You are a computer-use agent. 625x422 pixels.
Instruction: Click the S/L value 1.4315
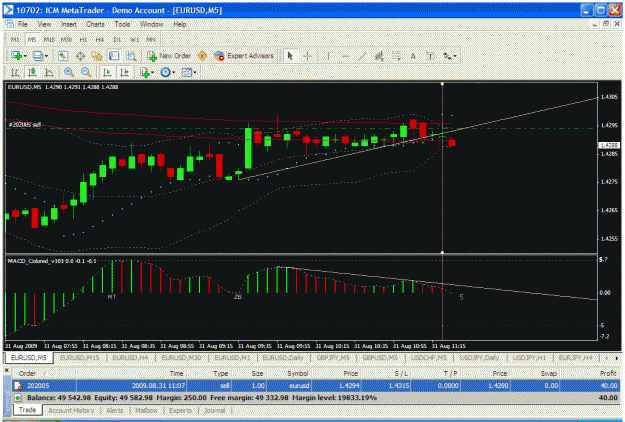[399, 386]
